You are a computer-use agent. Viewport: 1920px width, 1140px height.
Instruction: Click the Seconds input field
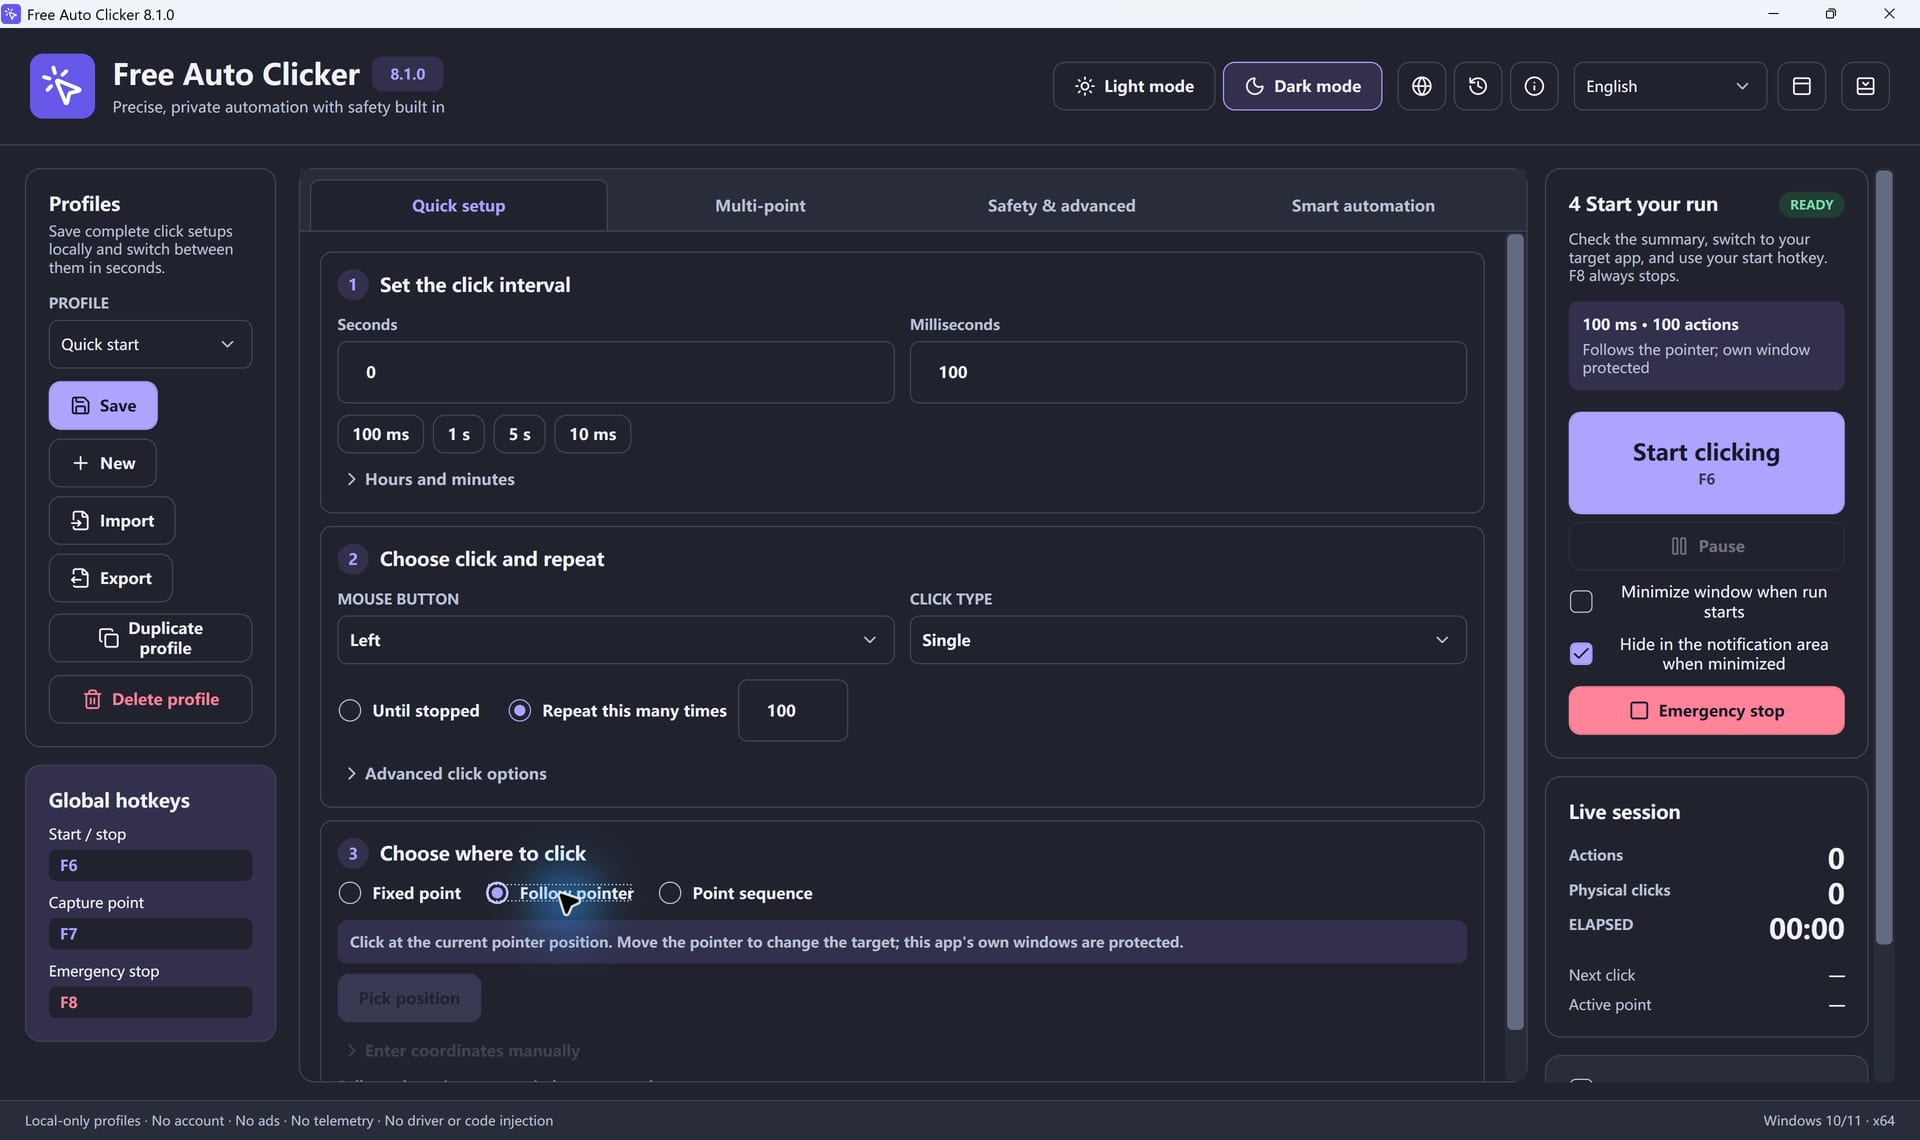coord(615,372)
